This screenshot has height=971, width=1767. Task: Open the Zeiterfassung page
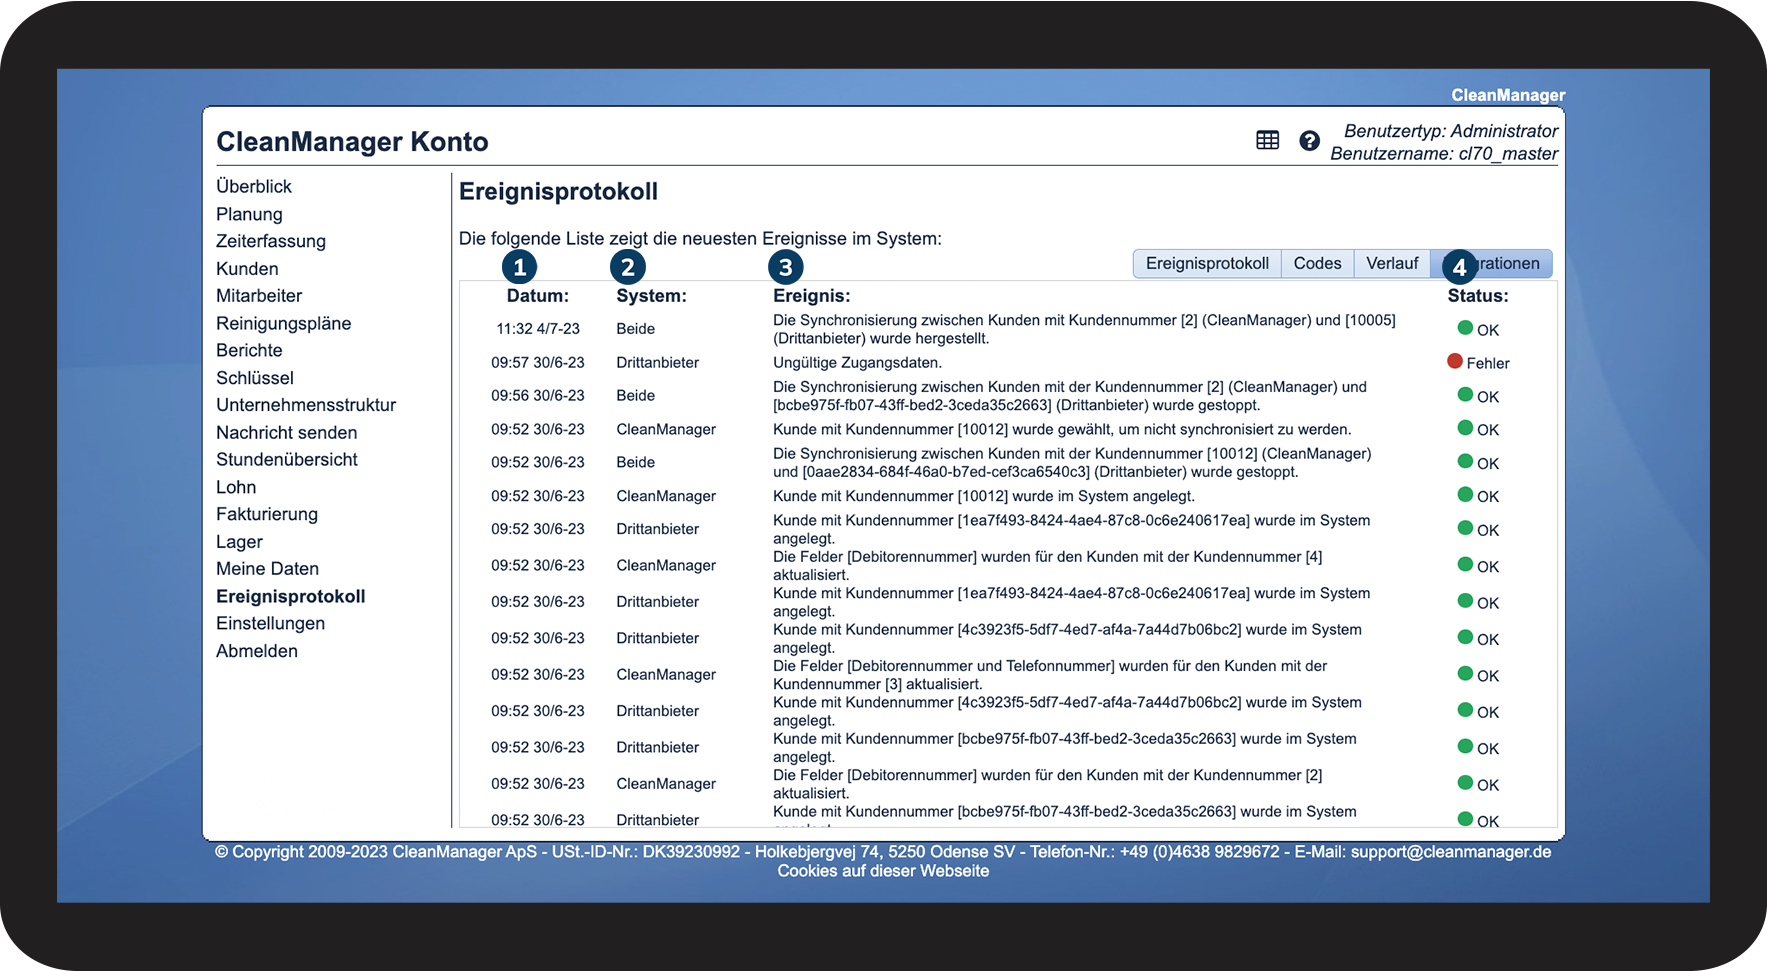pos(271,241)
